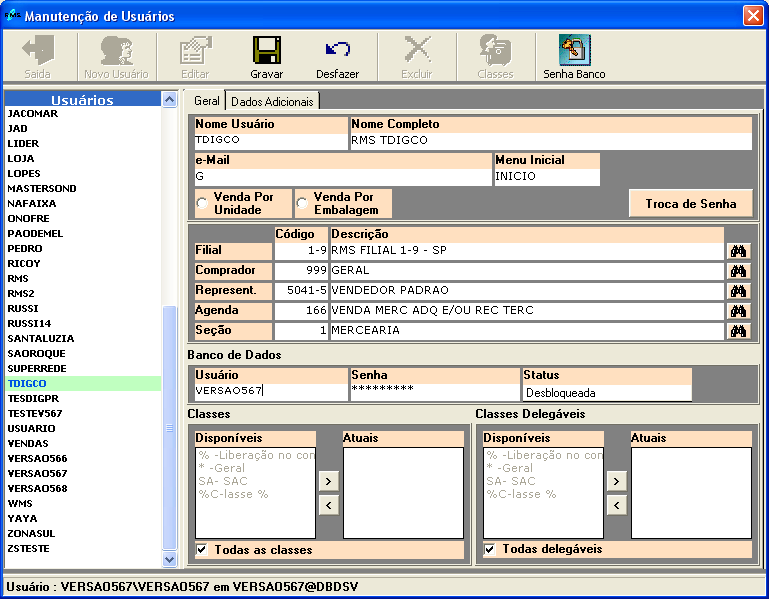Uncheck the Todas as classes checkbox
Screen dimensions: 769x599
(202, 549)
